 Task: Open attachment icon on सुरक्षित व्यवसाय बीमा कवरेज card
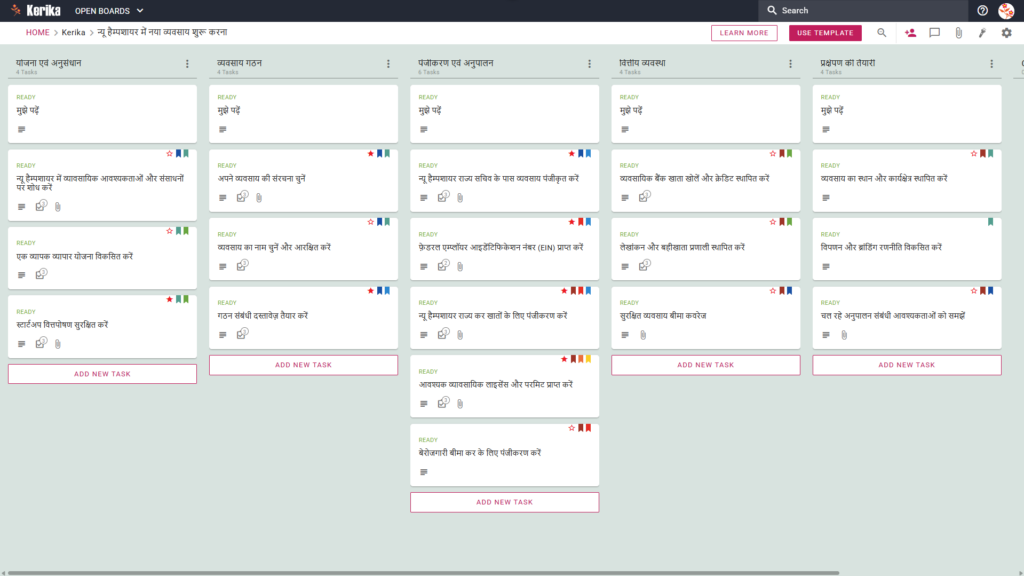tap(643, 335)
